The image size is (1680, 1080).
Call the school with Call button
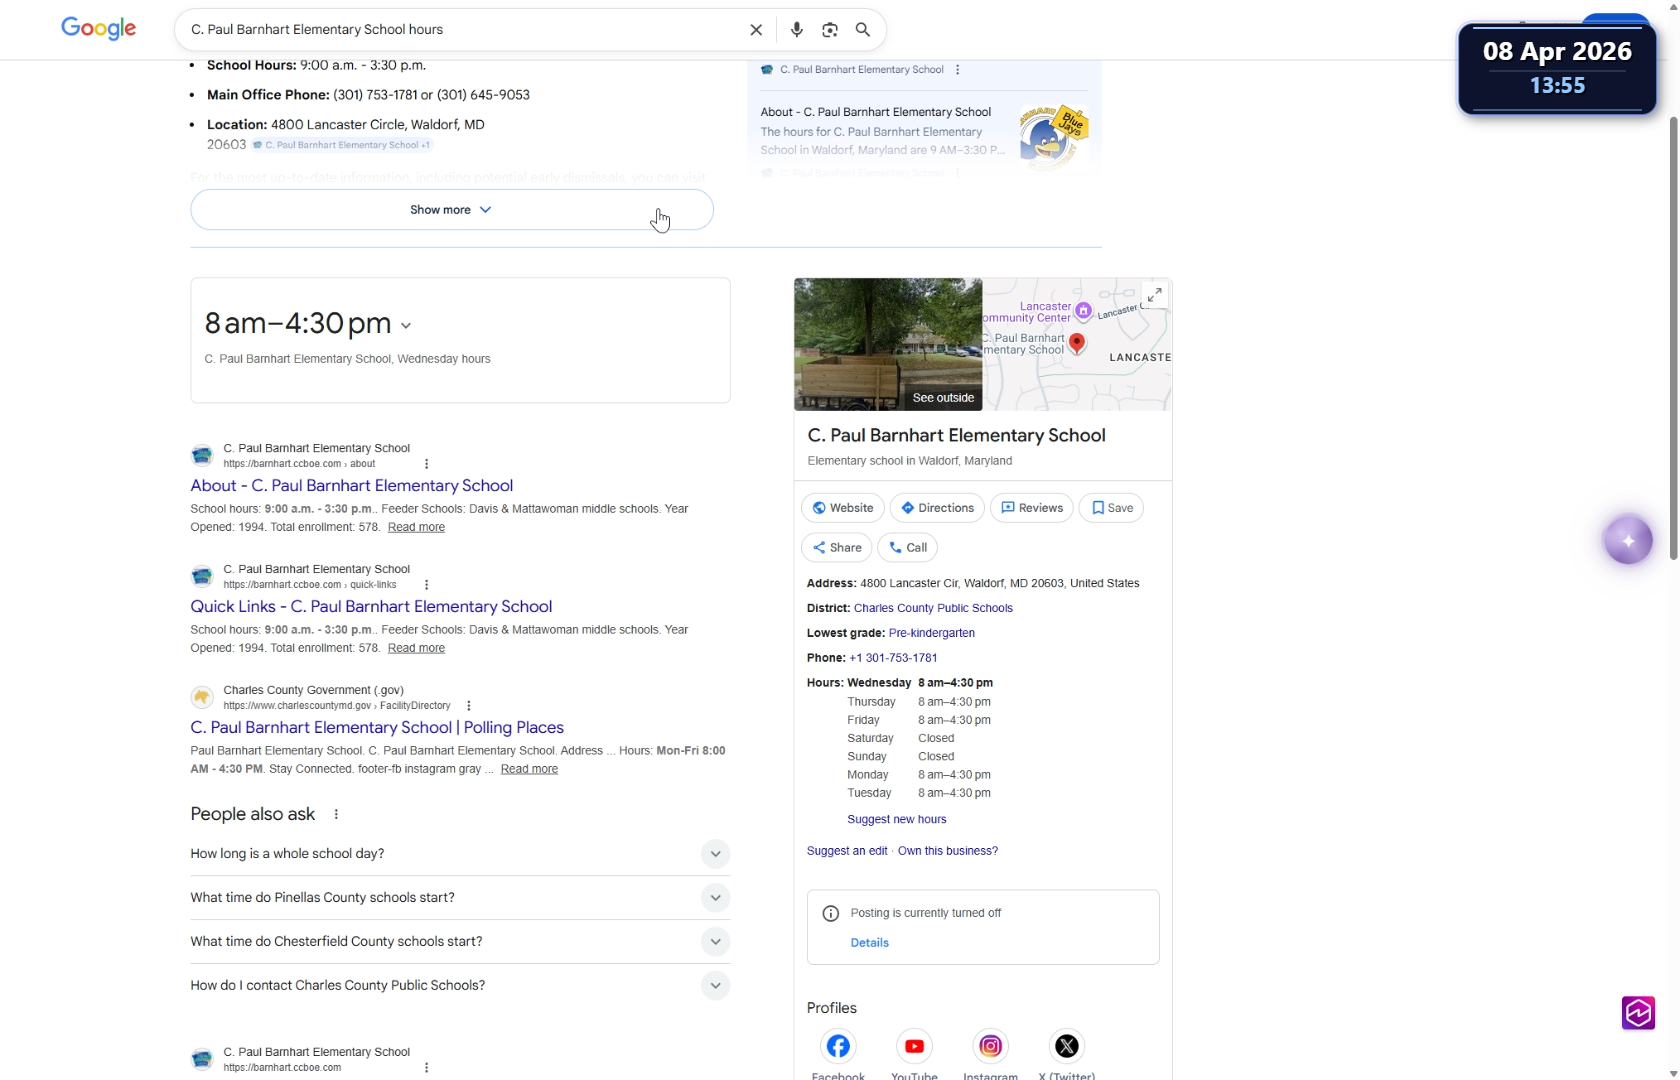tap(909, 548)
